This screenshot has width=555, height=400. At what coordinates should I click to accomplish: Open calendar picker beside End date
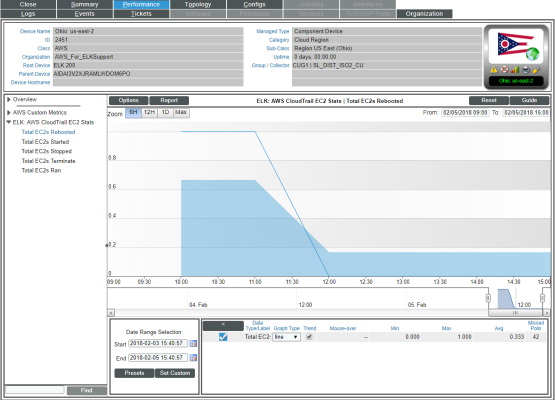coord(193,358)
